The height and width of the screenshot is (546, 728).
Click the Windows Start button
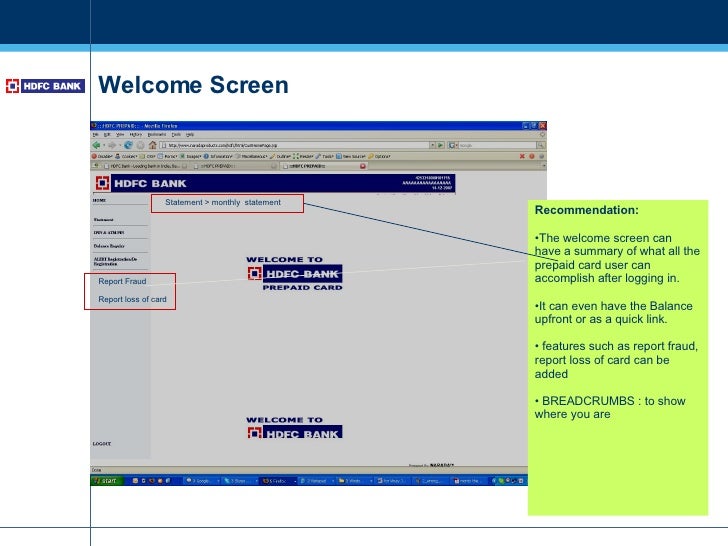(107, 481)
